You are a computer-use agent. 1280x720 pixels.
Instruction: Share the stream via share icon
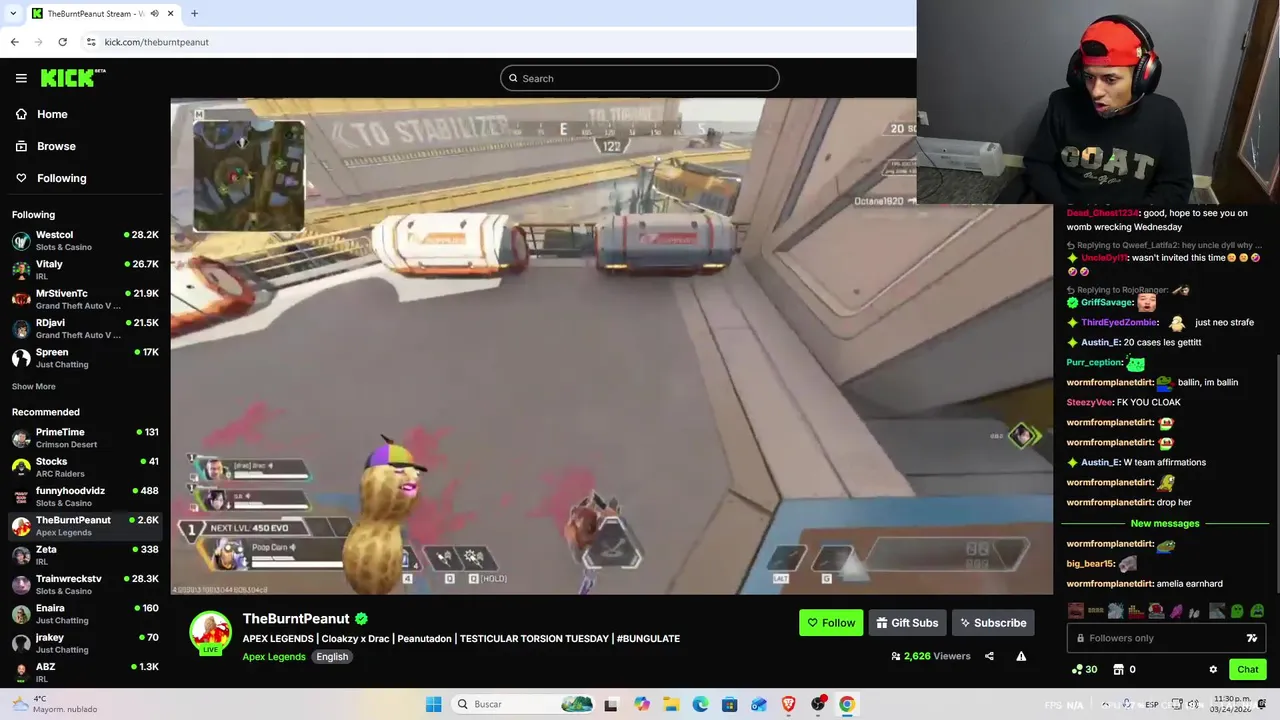click(x=989, y=656)
